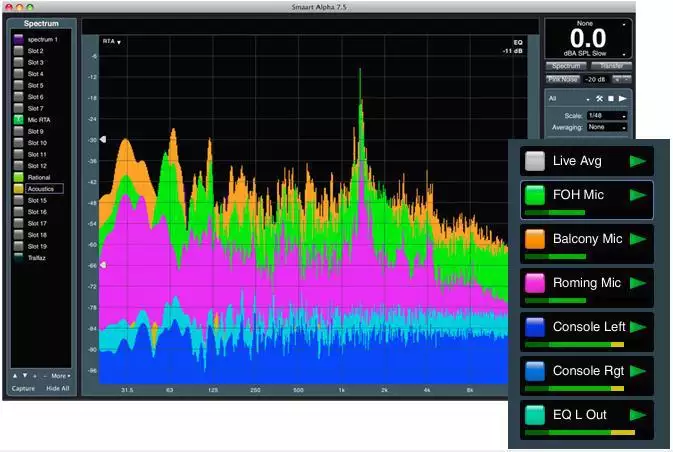Start the Console Rgt measurement arrow
Screen dimensions: 673x452
(x=638, y=371)
